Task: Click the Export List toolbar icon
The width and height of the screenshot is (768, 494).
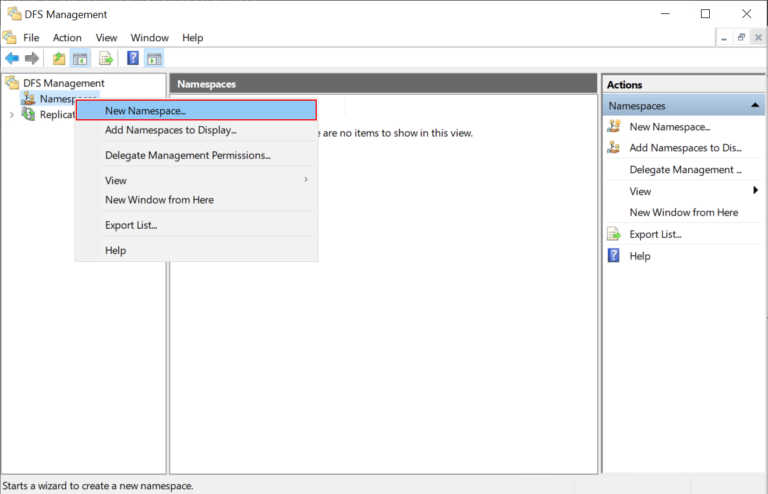Action: (x=105, y=59)
